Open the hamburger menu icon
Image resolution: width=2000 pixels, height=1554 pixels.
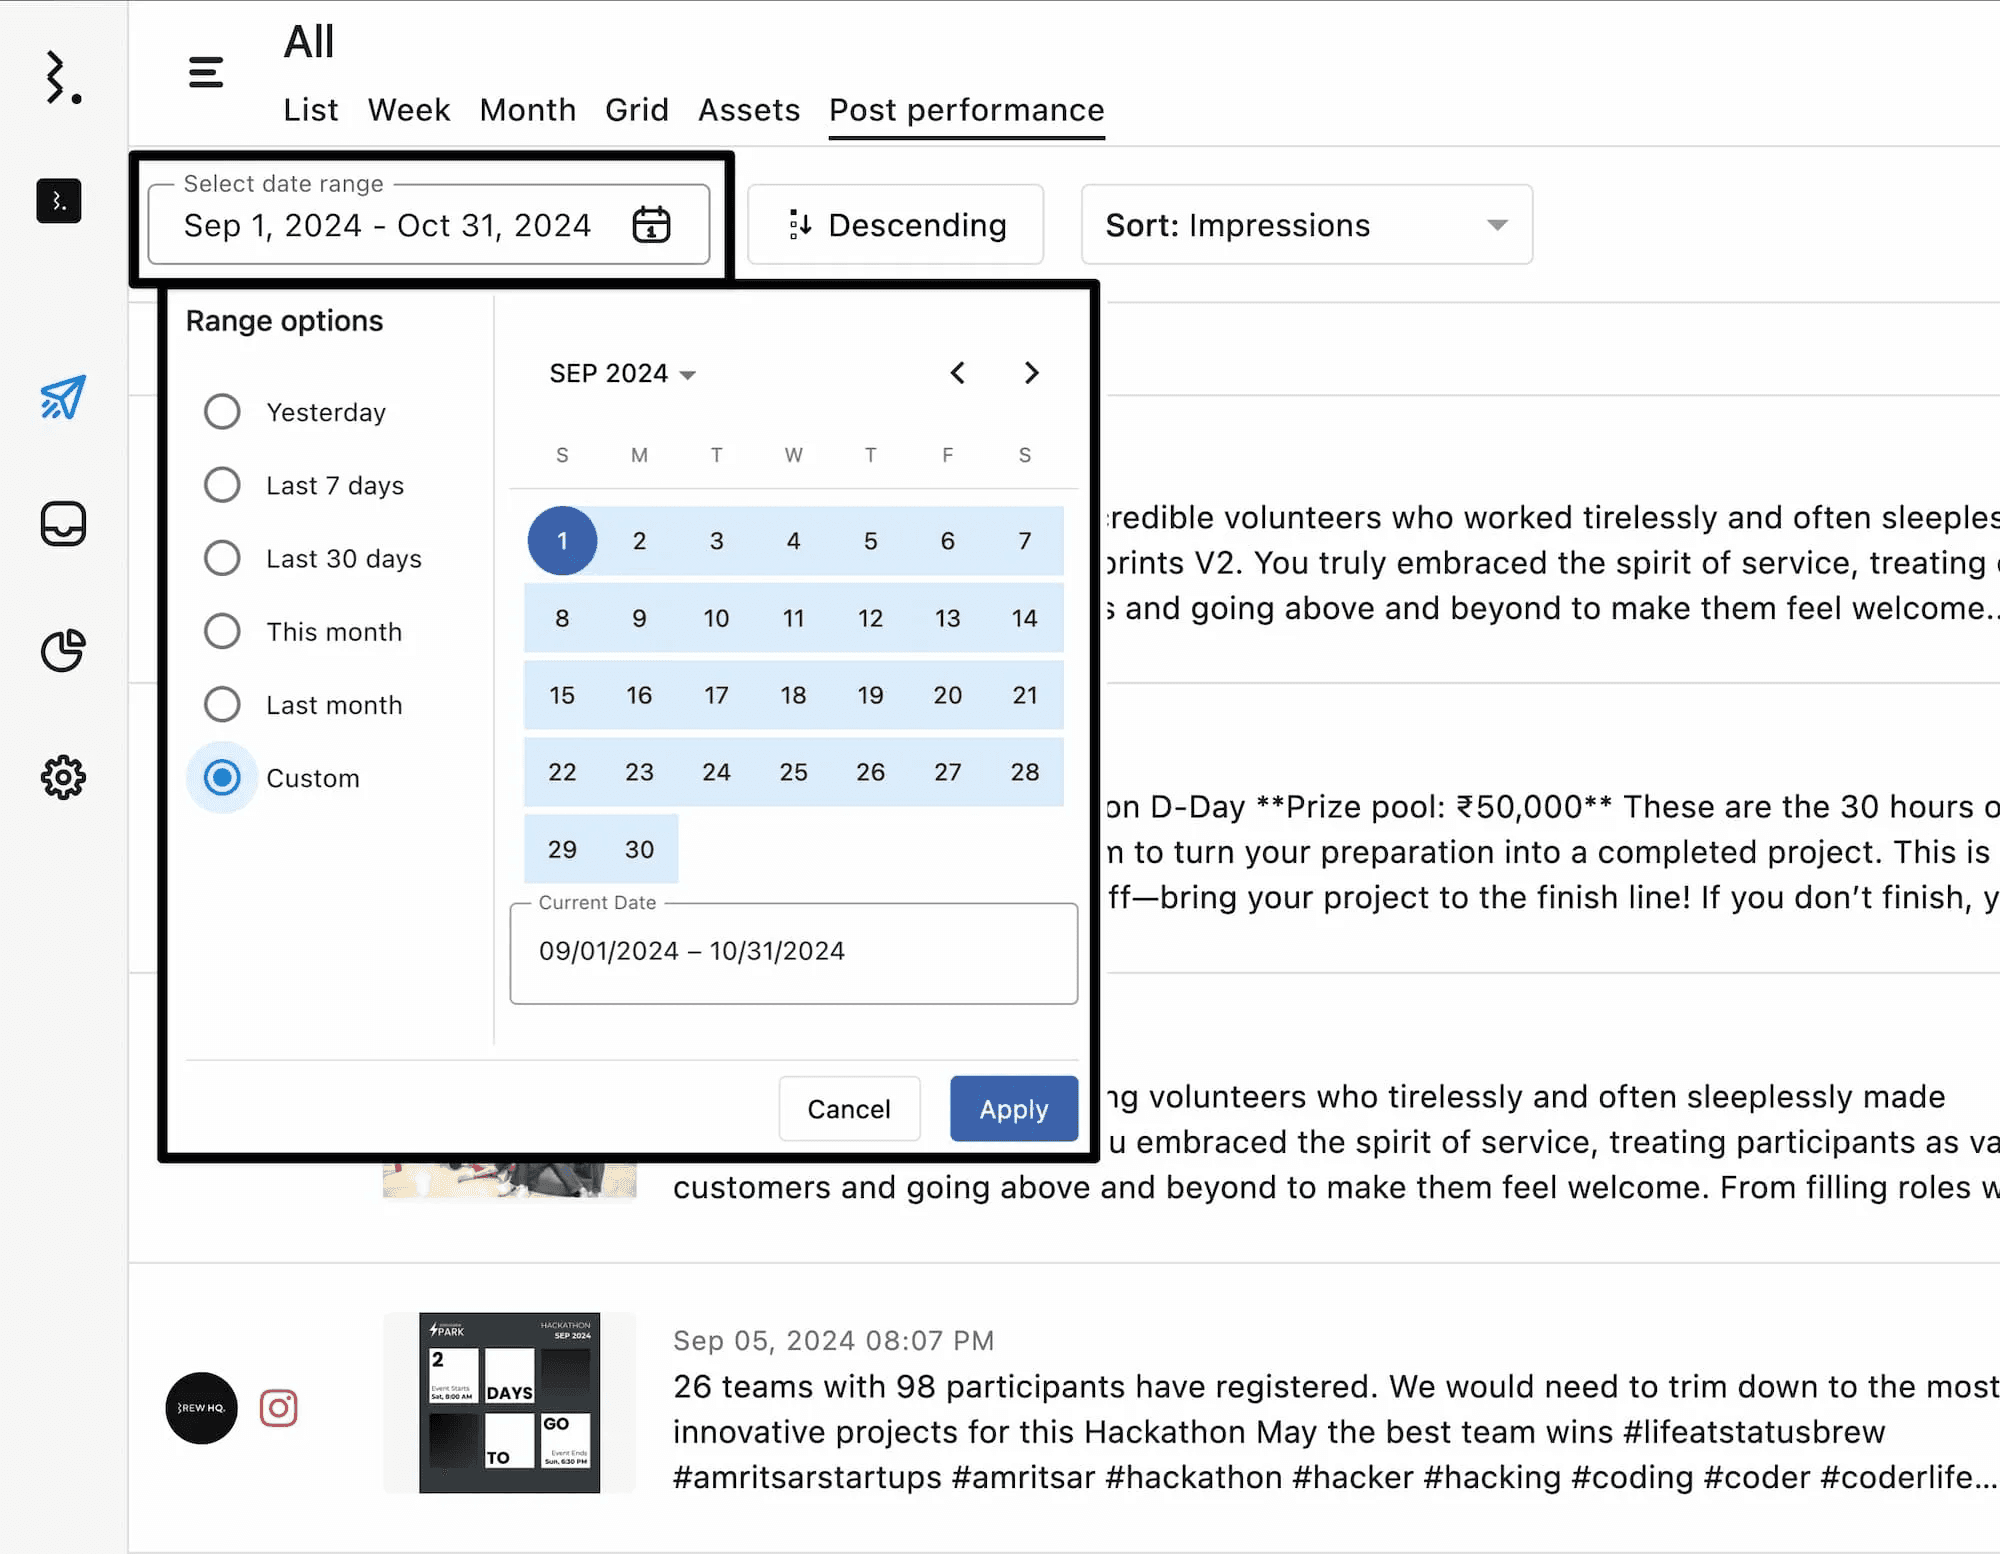[206, 72]
